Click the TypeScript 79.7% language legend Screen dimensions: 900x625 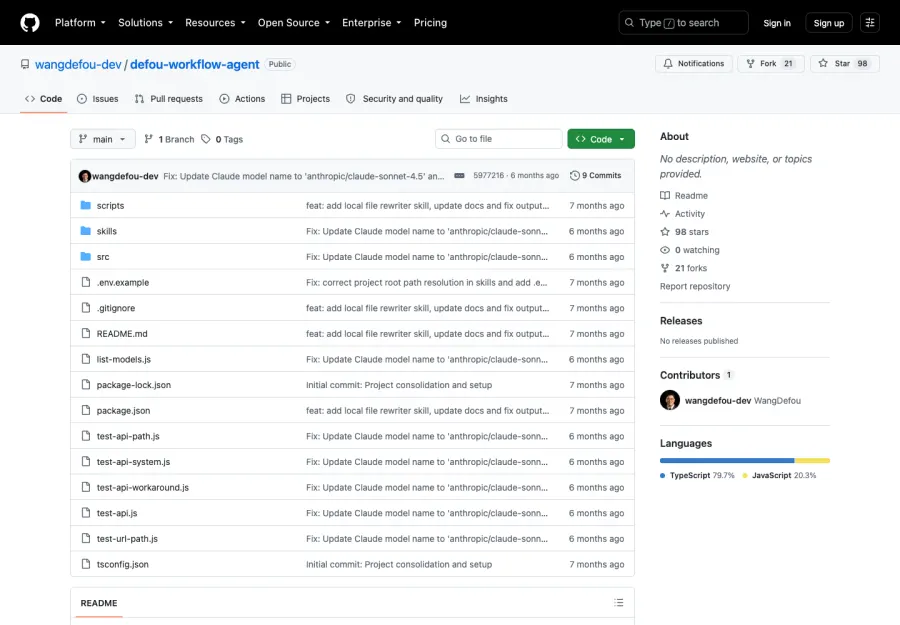point(697,475)
